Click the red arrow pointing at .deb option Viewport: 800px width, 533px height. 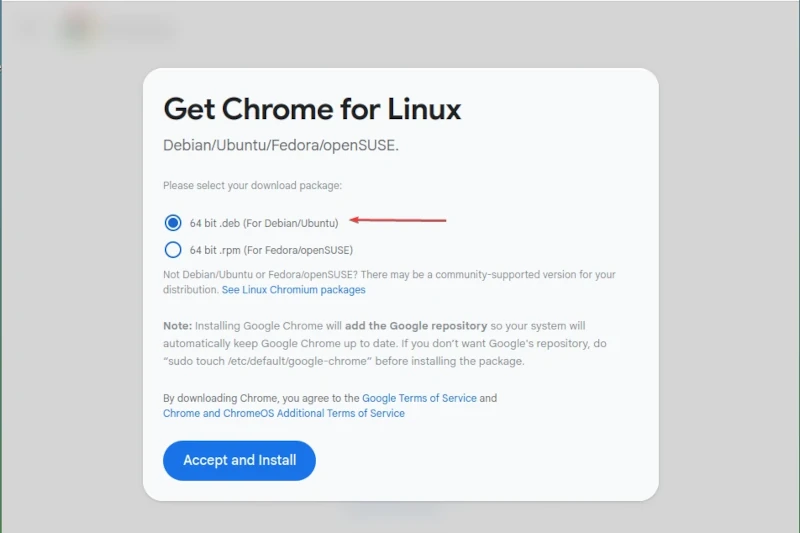click(x=398, y=220)
